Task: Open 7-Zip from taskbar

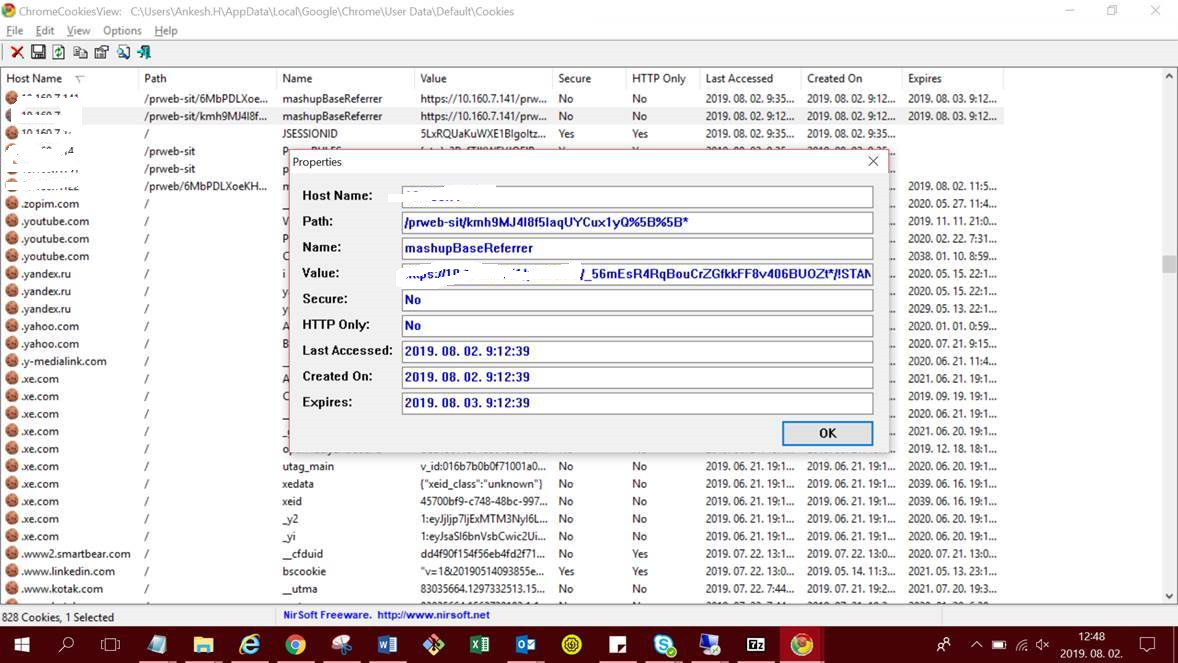Action: 756,644
